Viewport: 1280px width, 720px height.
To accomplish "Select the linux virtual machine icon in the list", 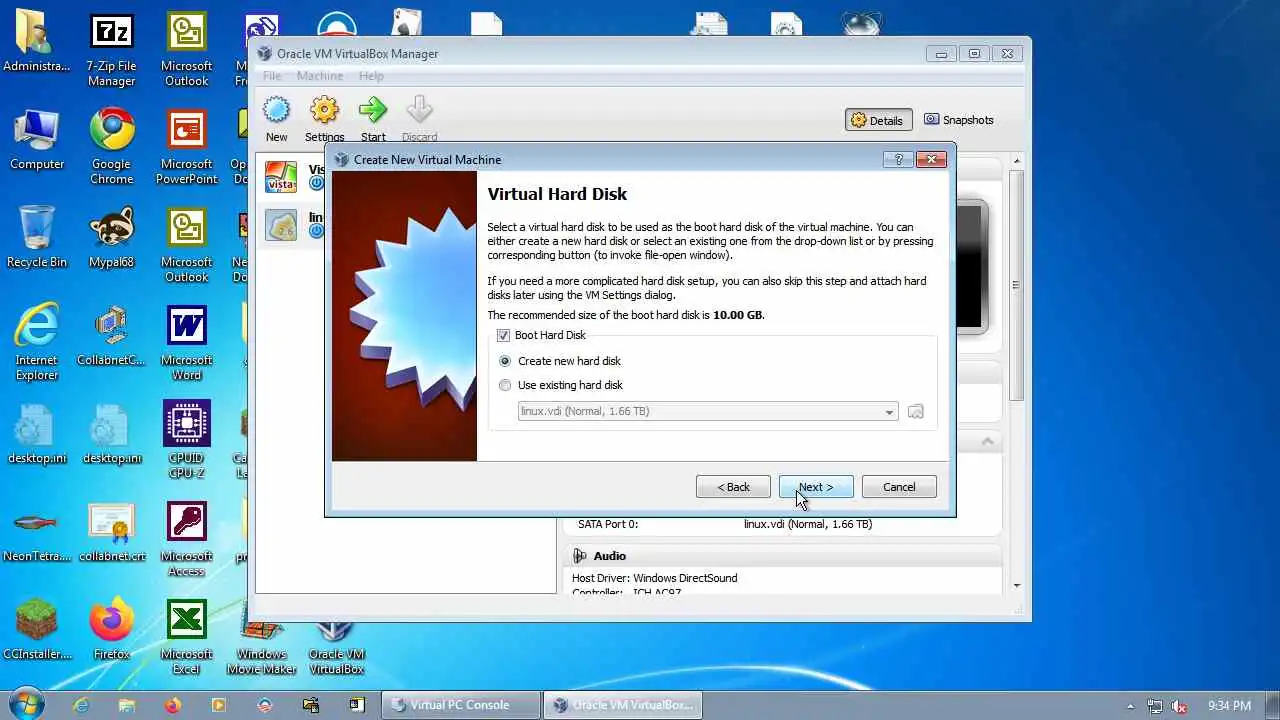I will [281, 225].
